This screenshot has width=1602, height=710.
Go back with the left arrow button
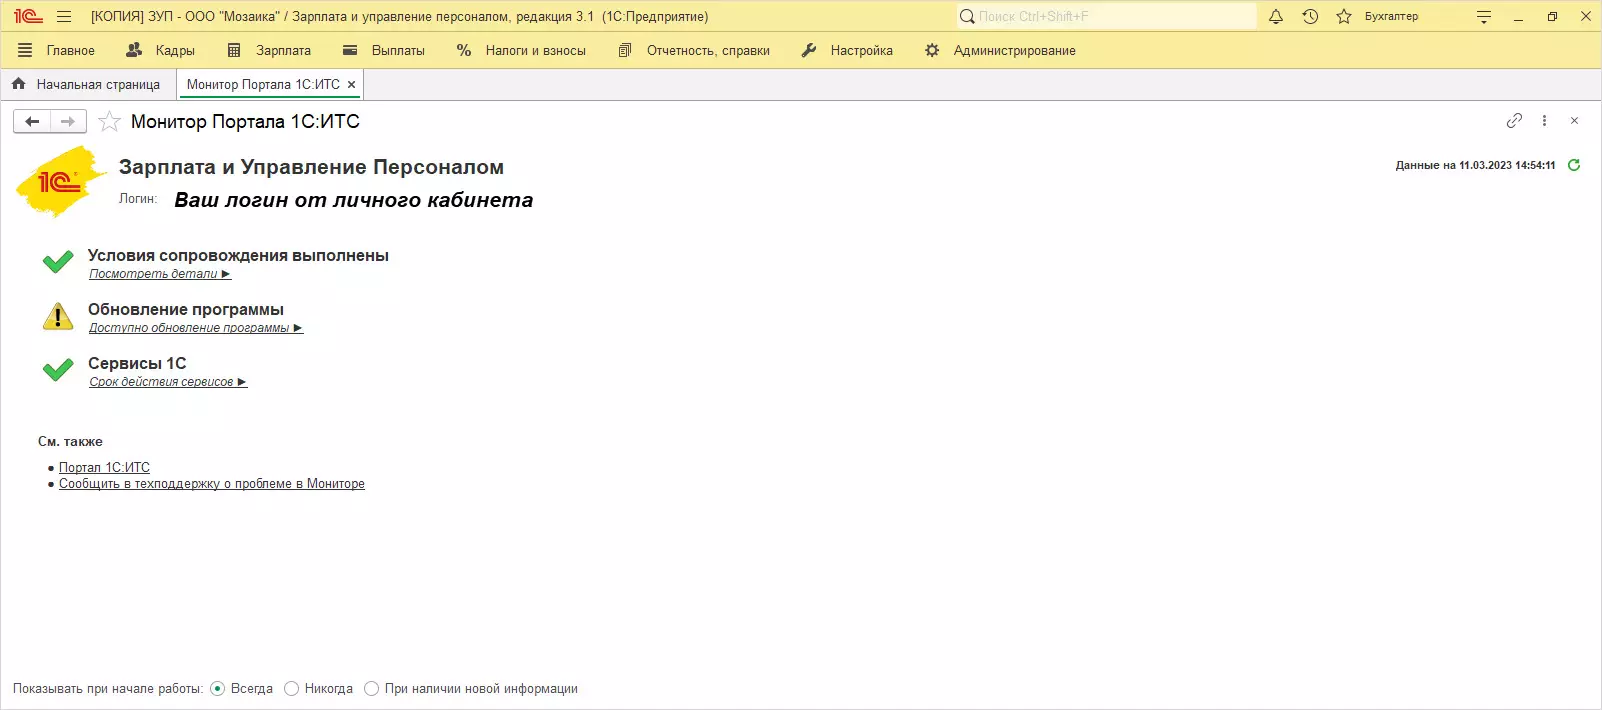32,121
